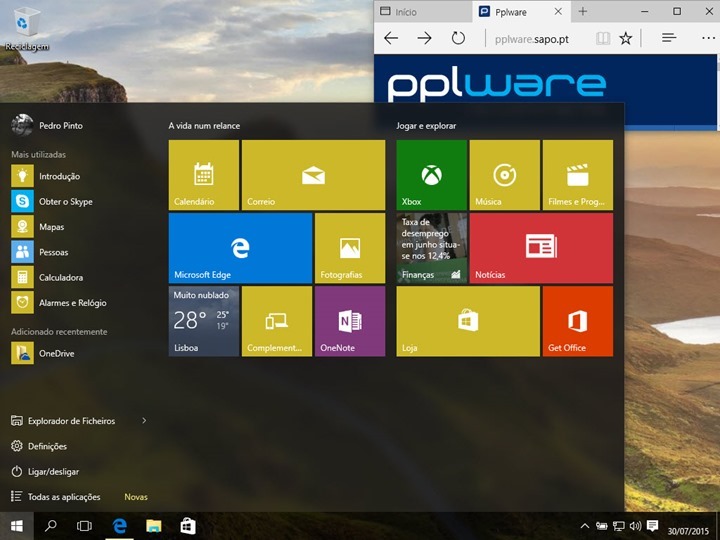Toggle Reading view in Edge
This screenshot has height=540, width=720.
pos(603,38)
